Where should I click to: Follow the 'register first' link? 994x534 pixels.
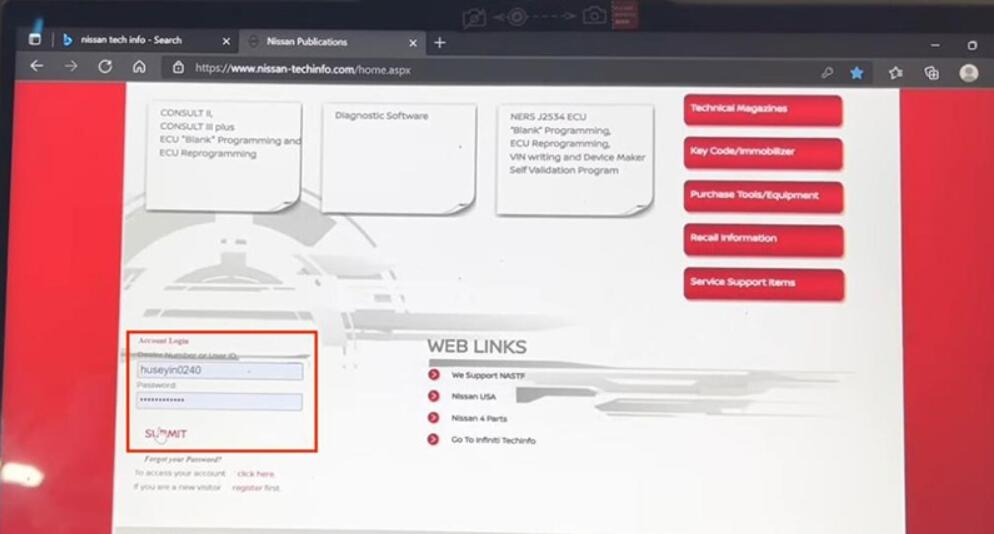255,488
